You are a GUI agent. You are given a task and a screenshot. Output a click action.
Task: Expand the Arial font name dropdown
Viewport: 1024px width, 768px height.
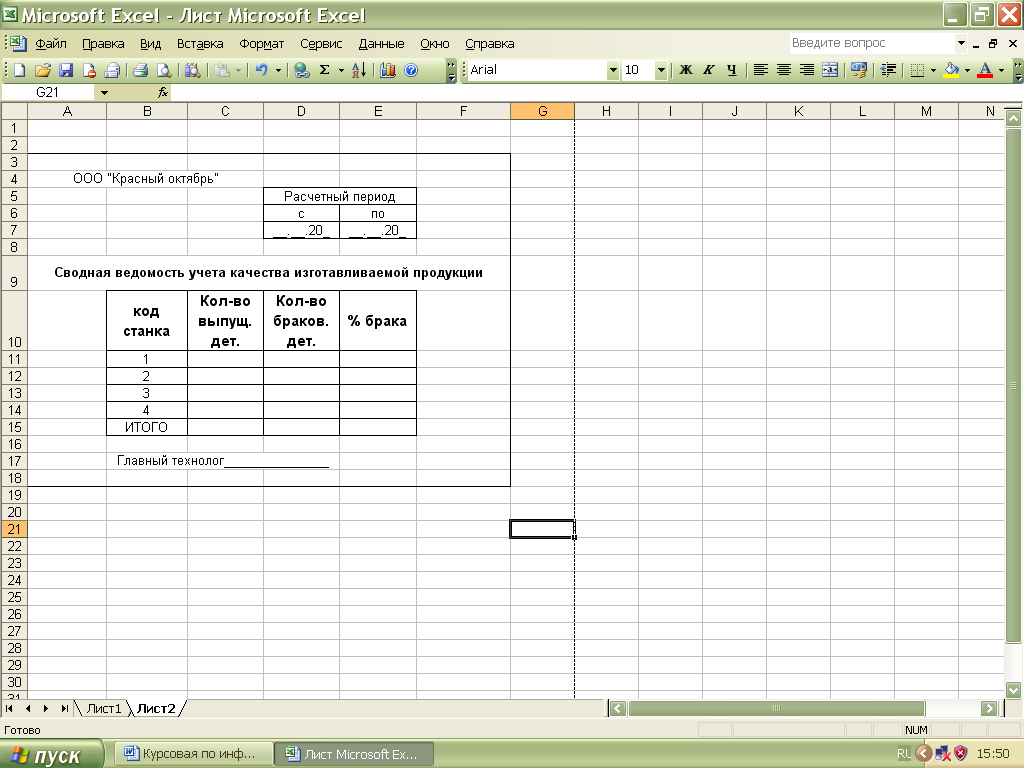(613, 70)
